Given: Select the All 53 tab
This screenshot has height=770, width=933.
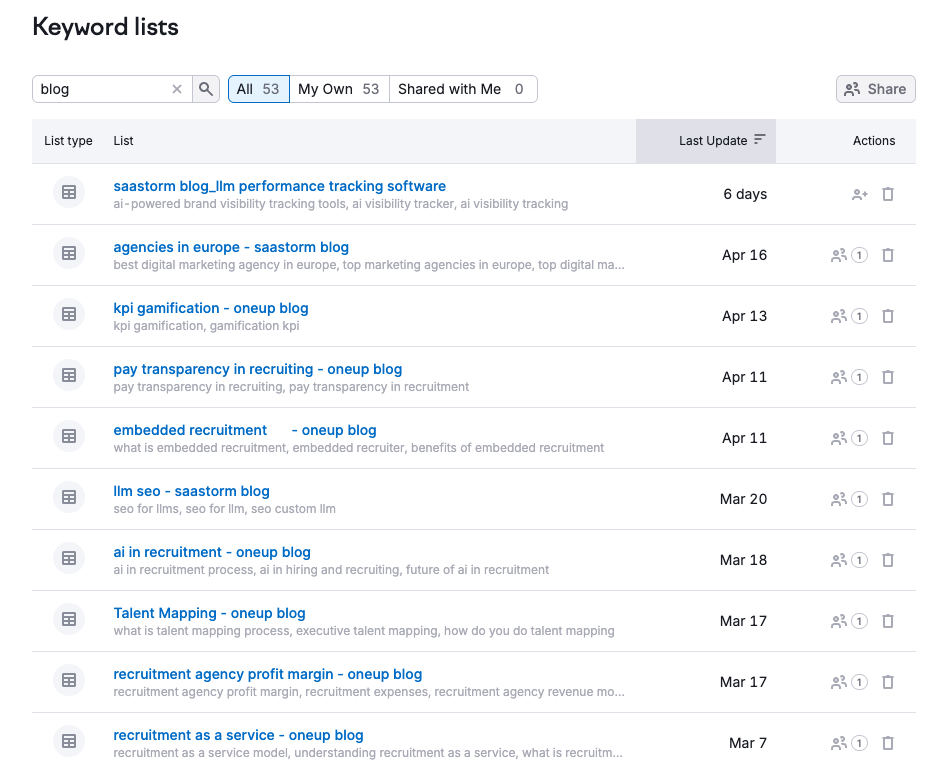Looking at the screenshot, I should pyautogui.click(x=258, y=89).
